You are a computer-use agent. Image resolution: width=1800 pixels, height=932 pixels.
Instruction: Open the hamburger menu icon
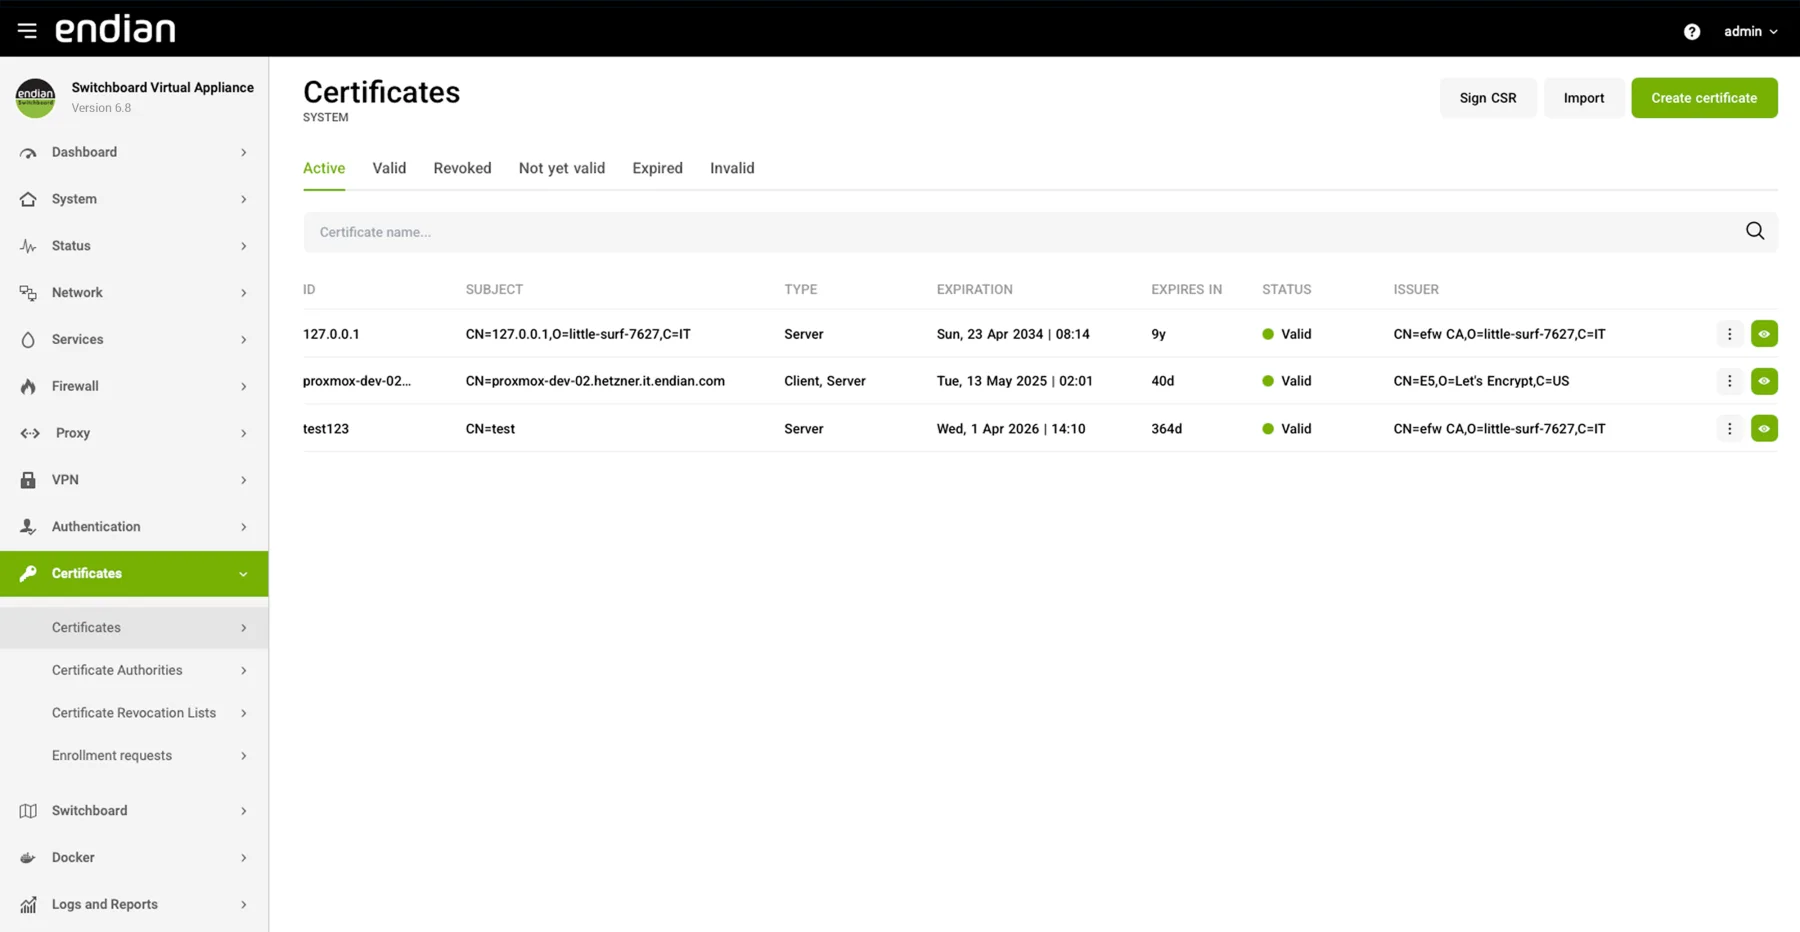(x=27, y=31)
